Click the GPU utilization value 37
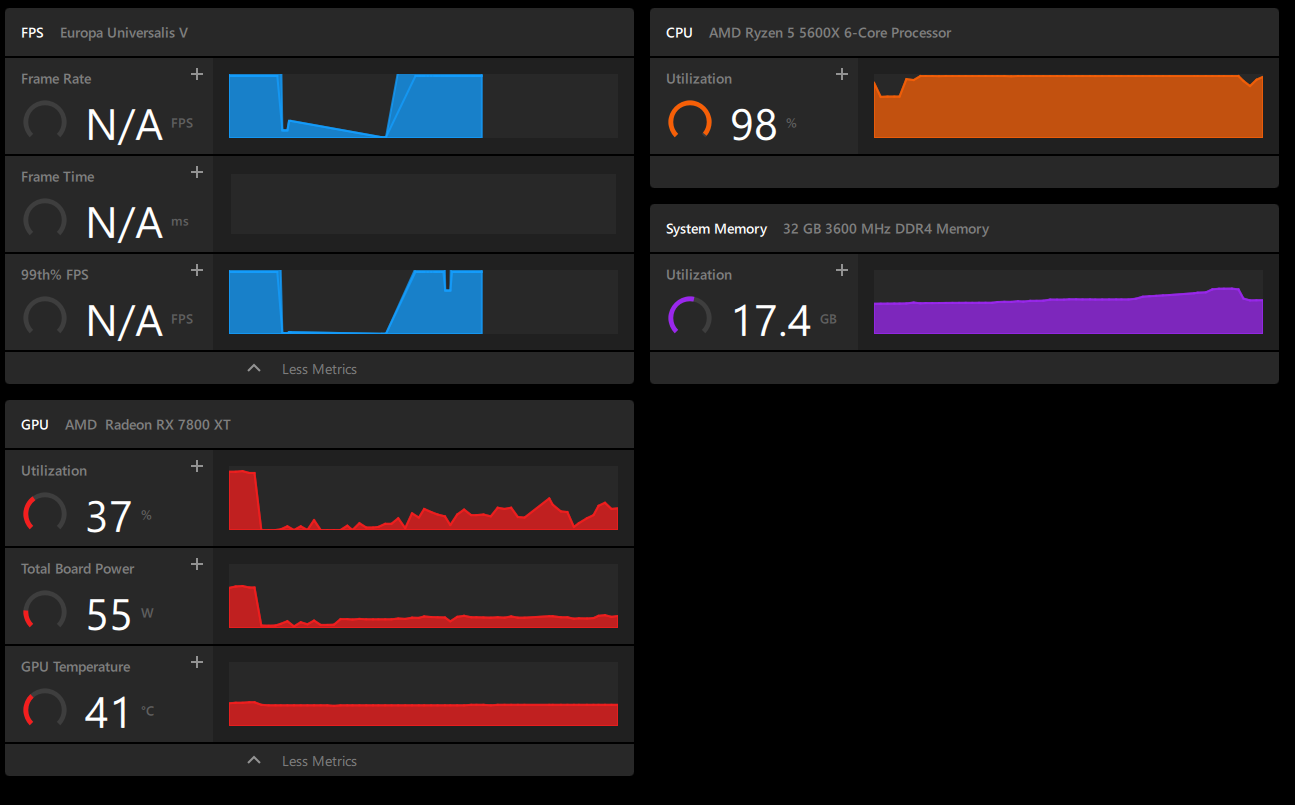1295x805 pixels. click(x=110, y=516)
